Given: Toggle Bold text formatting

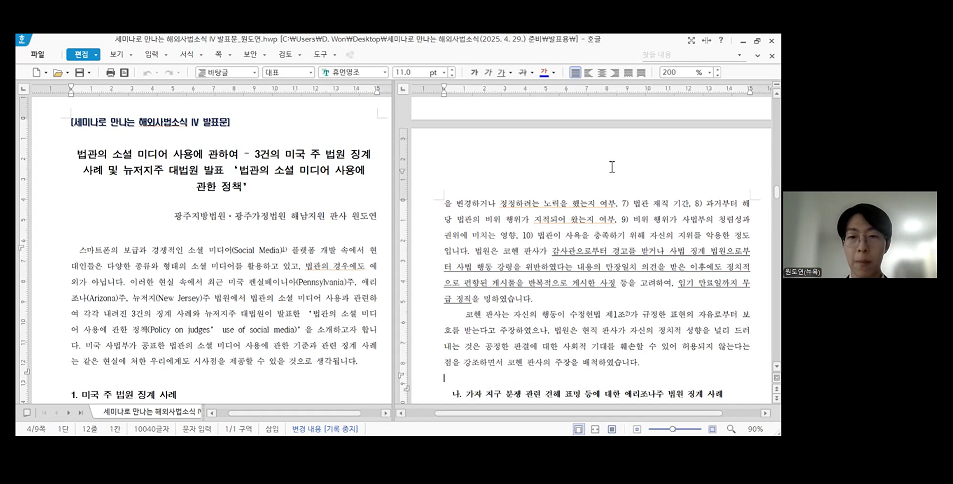Looking at the screenshot, I should [475, 72].
